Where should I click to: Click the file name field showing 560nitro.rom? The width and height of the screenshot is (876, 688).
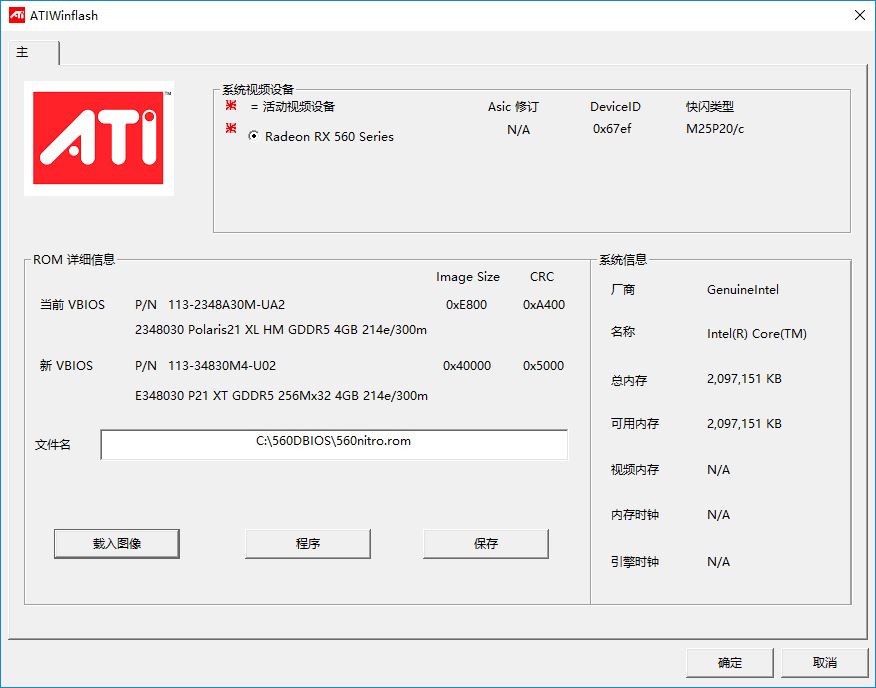[334, 444]
